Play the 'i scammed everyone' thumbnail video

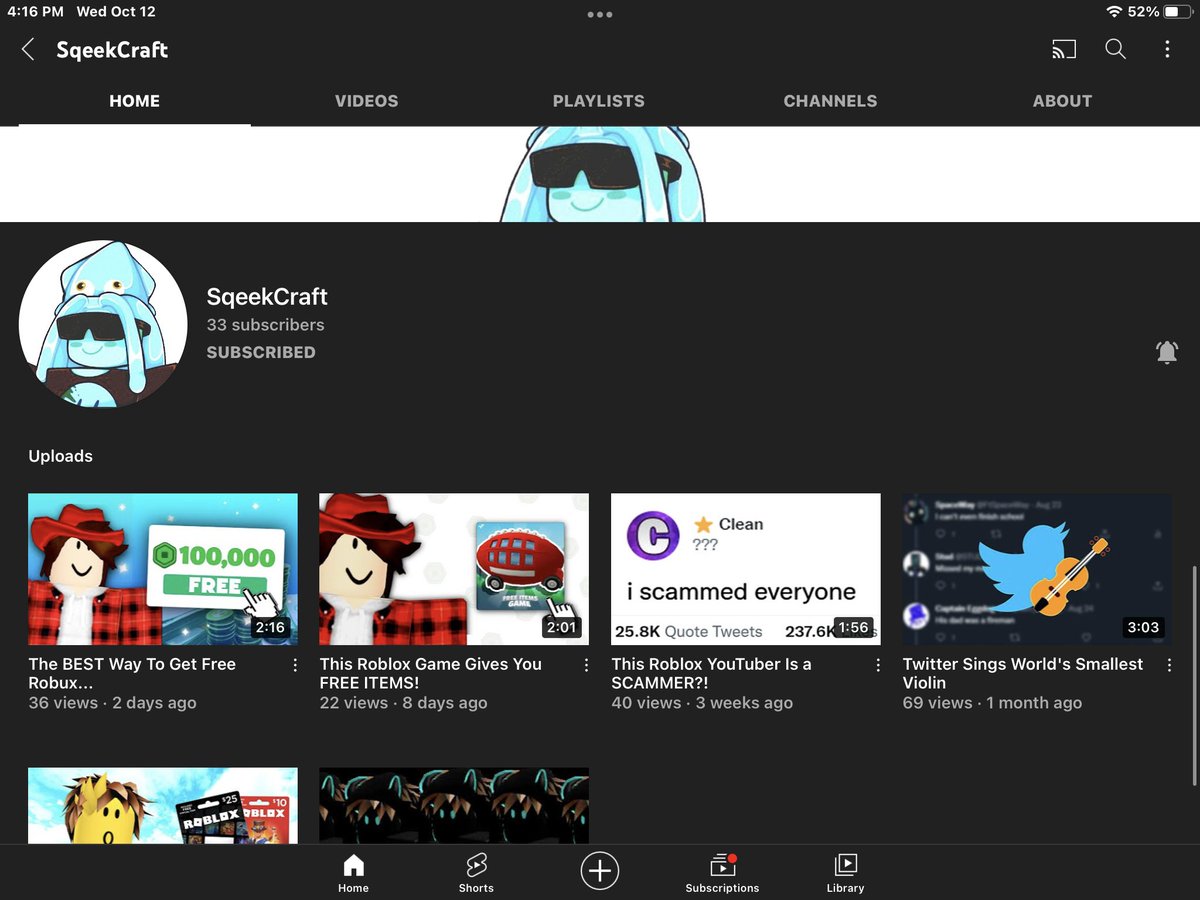tap(746, 569)
